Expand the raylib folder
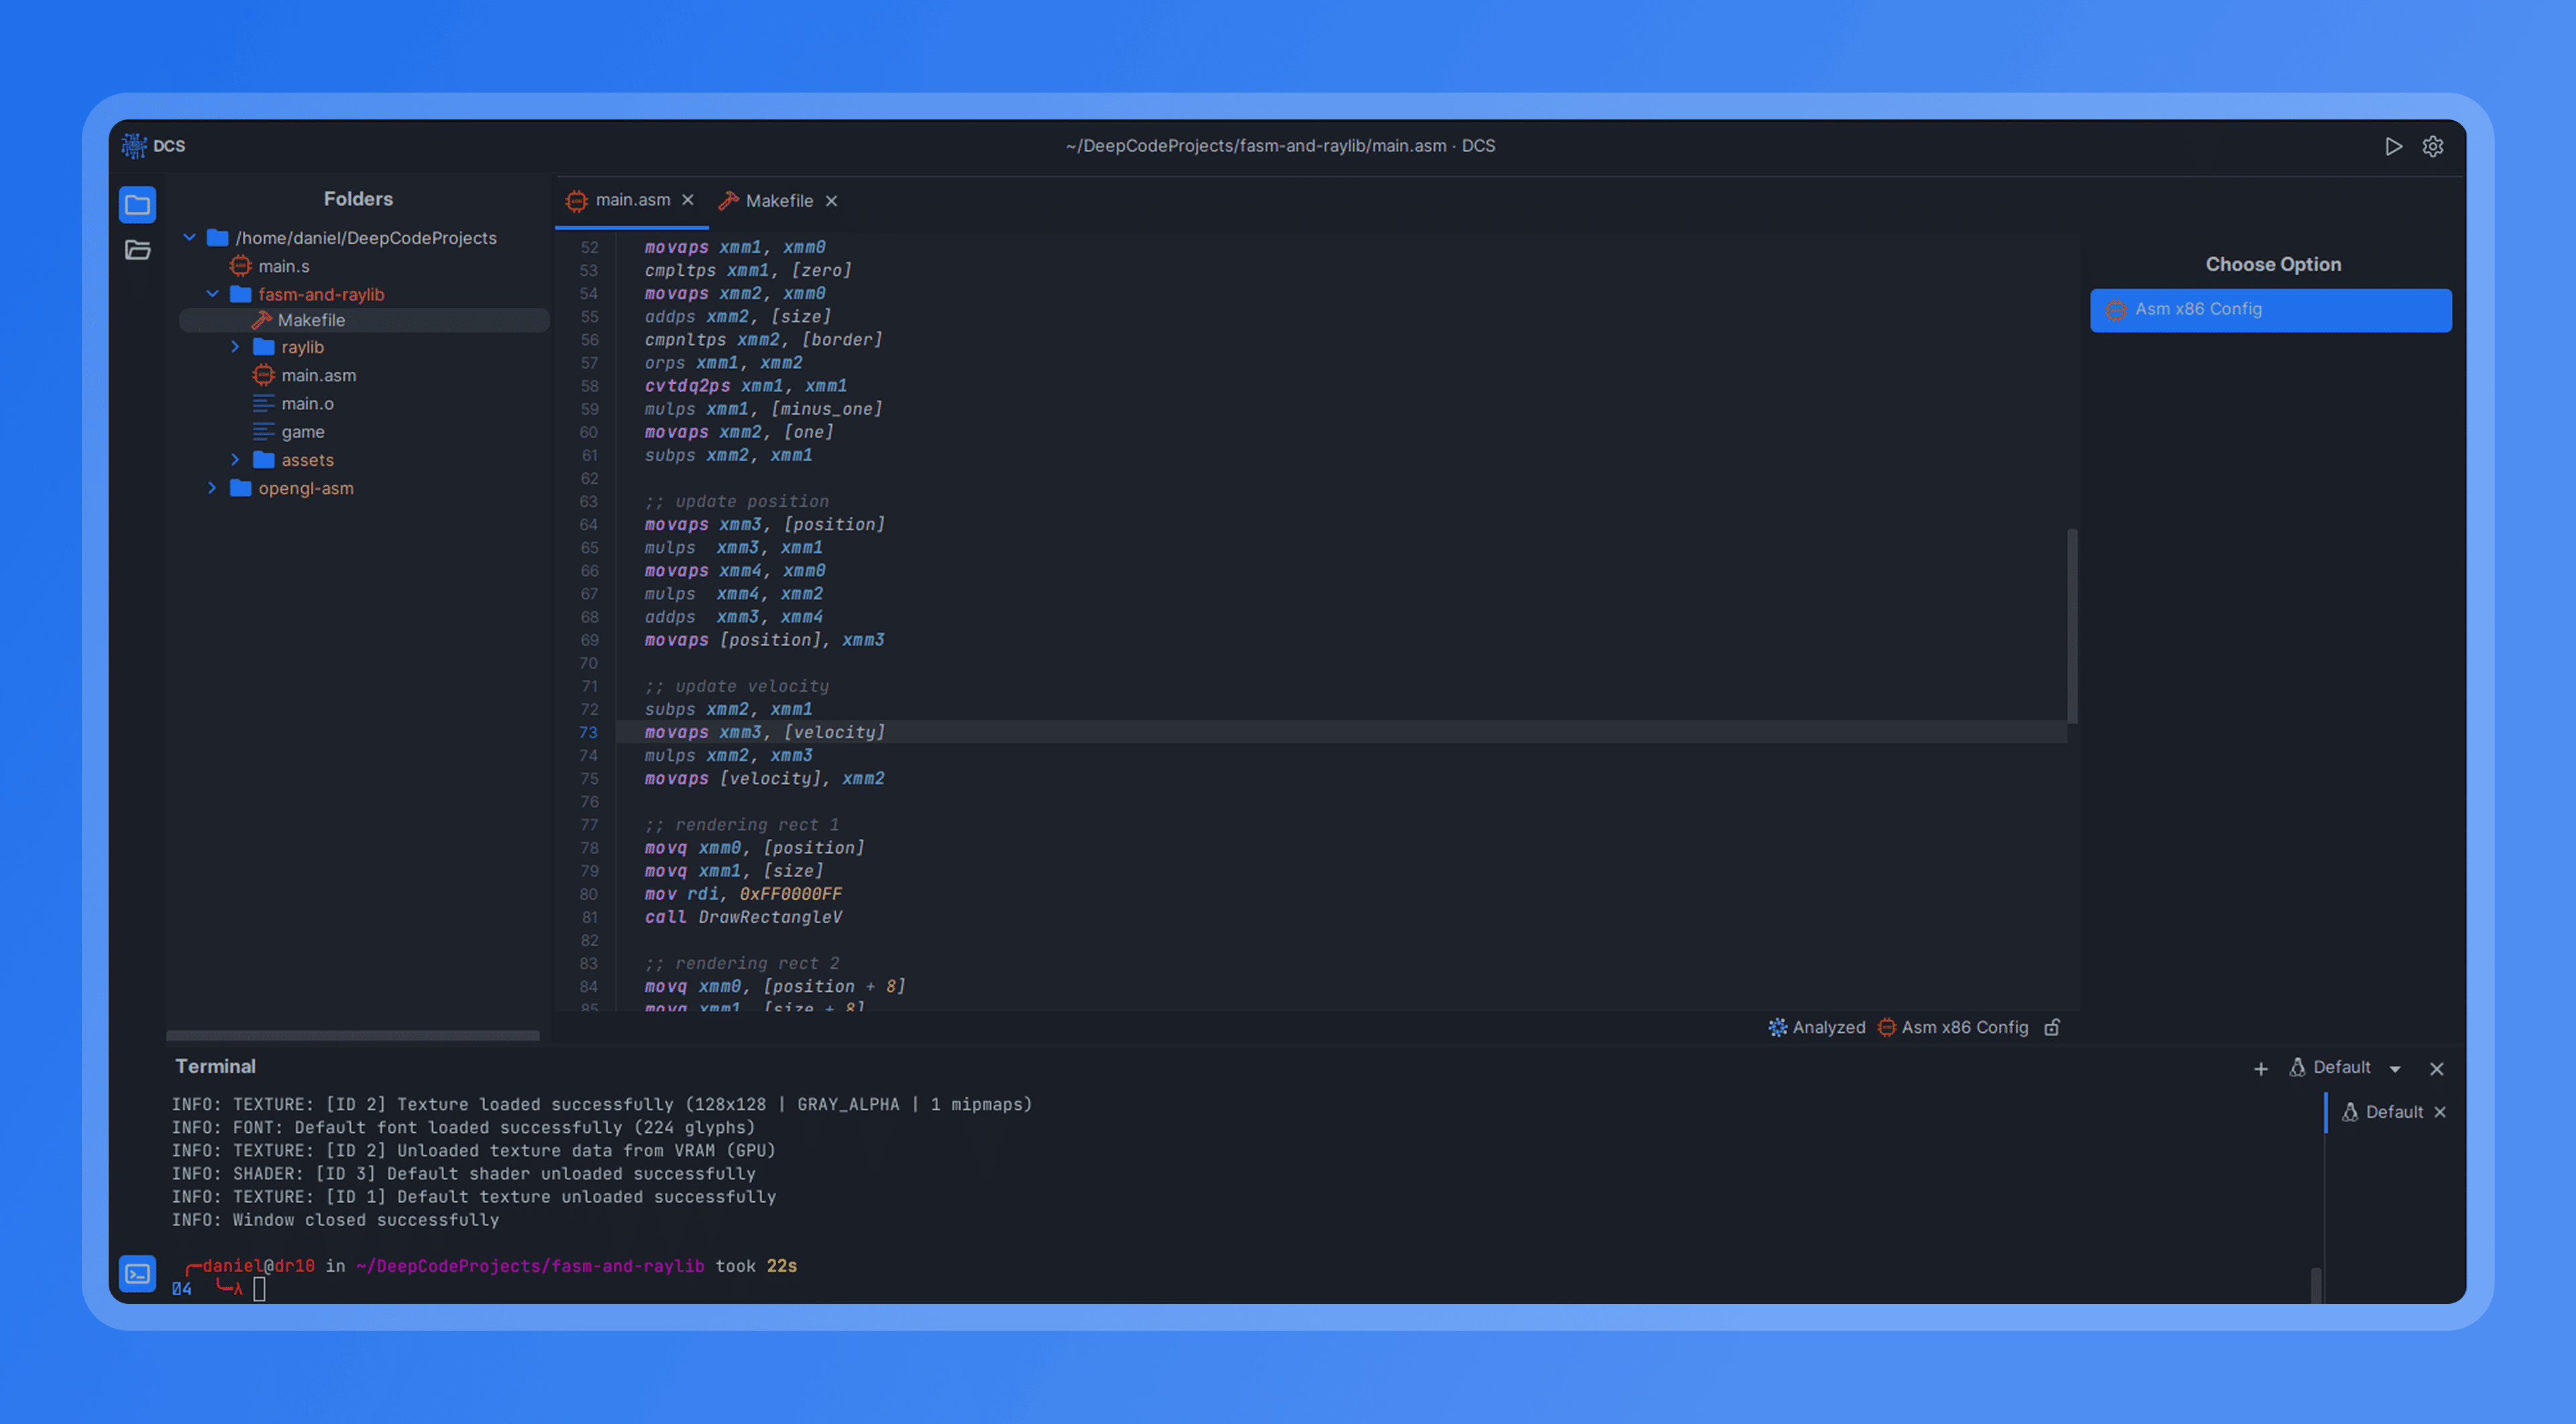The width and height of the screenshot is (2576, 1424). tap(235, 347)
